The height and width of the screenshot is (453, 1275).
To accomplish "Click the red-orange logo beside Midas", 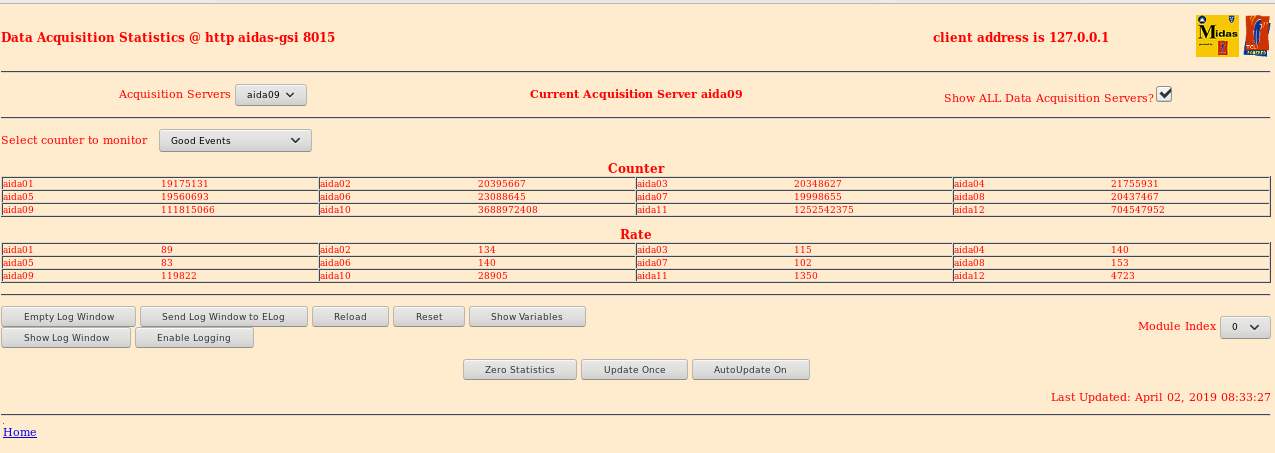I will (1256, 36).
